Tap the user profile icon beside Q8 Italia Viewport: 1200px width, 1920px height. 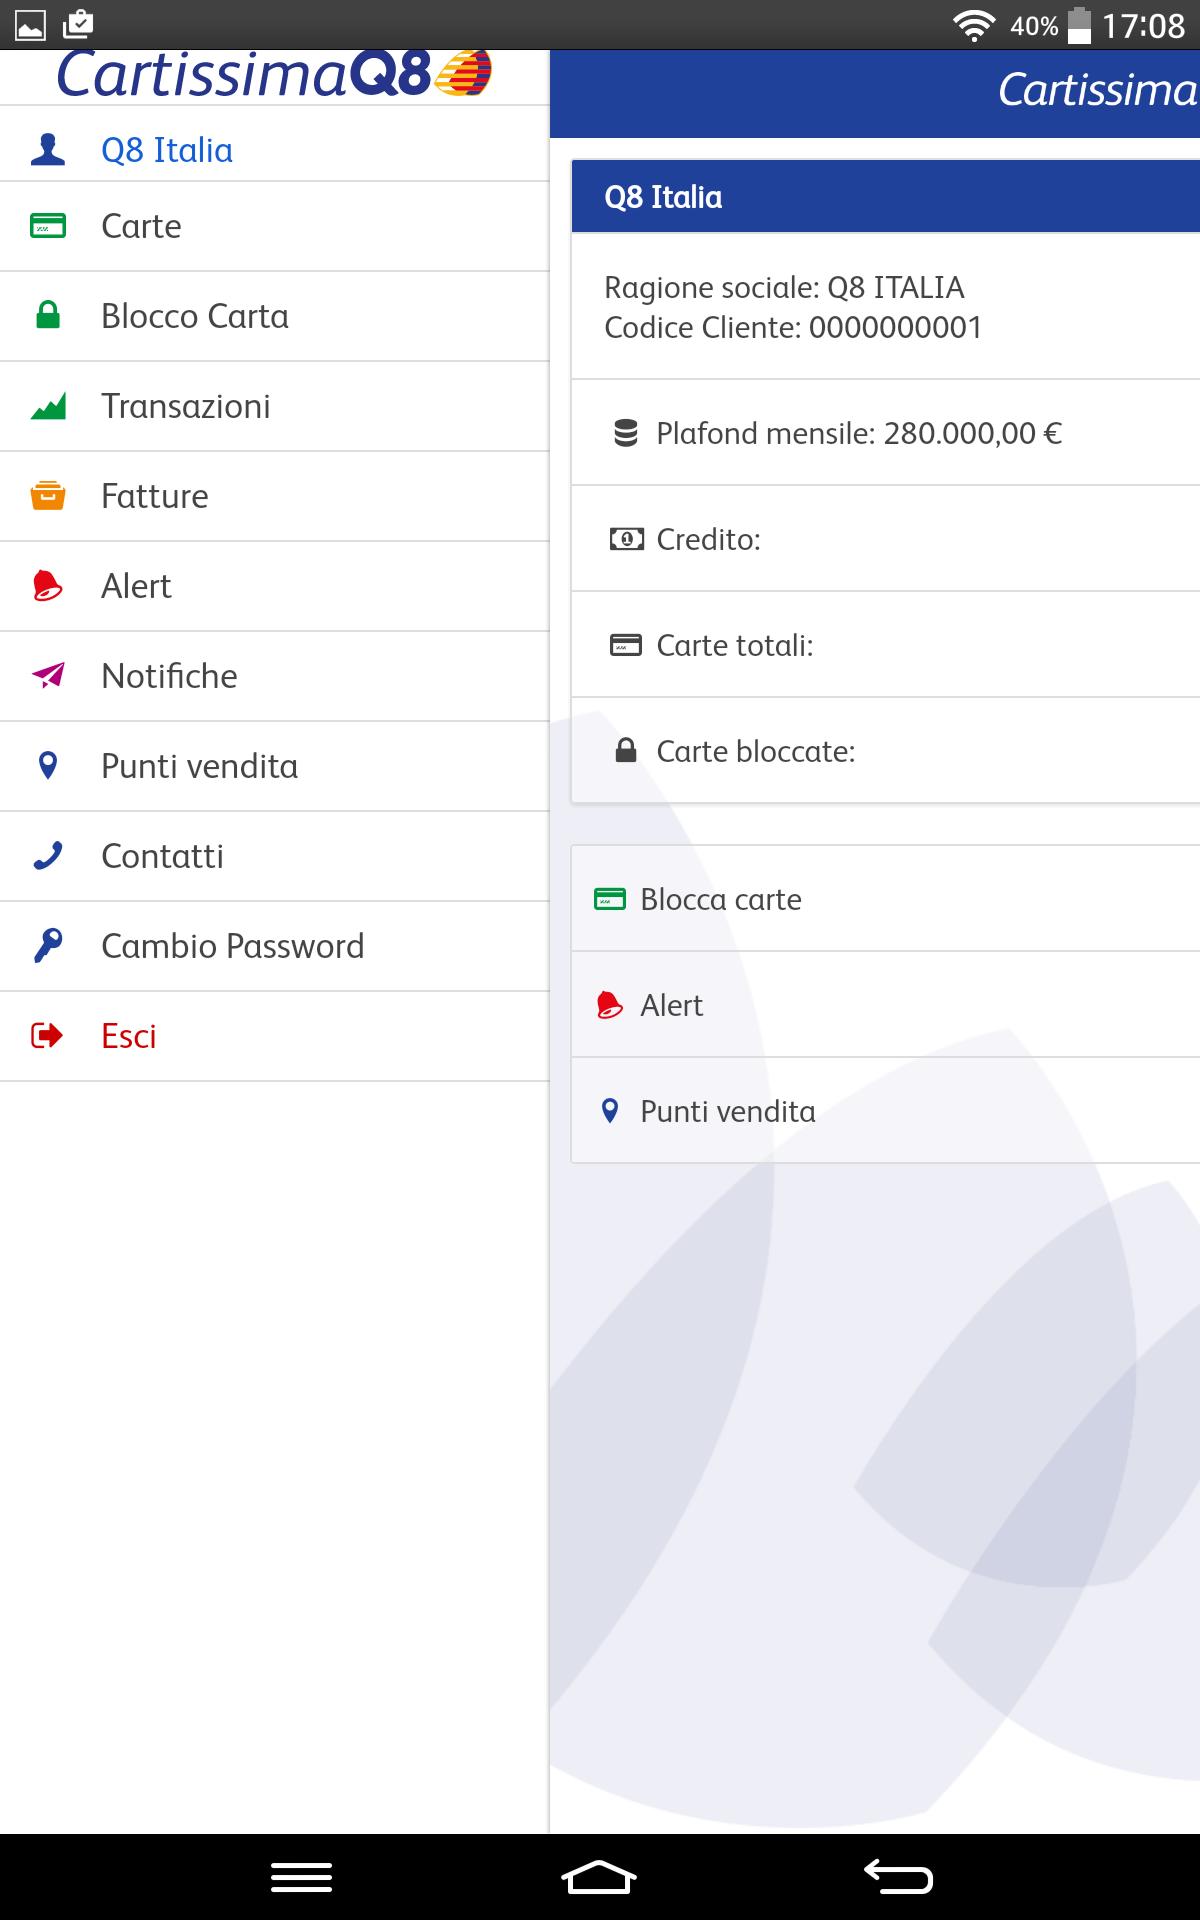tap(48, 150)
